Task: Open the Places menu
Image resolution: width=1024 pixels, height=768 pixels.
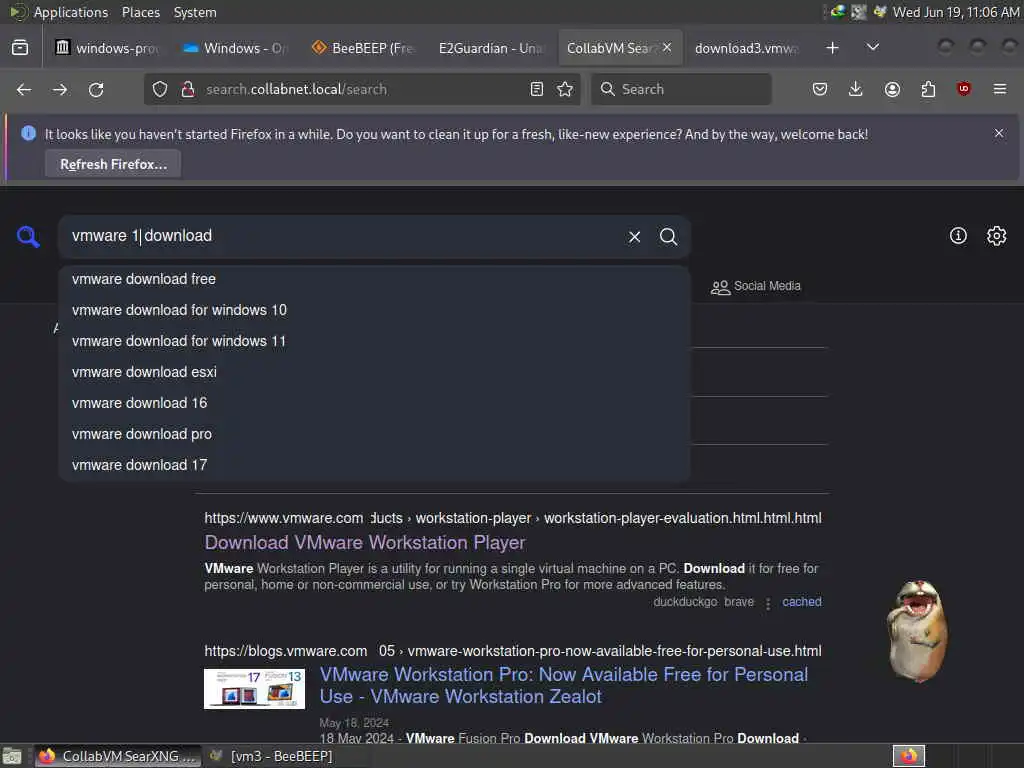Action: click(140, 12)
